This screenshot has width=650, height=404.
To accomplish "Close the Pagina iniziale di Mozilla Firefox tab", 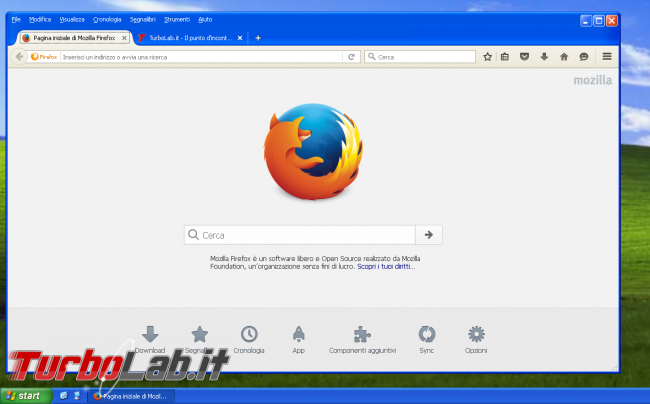I will (124, 38).
